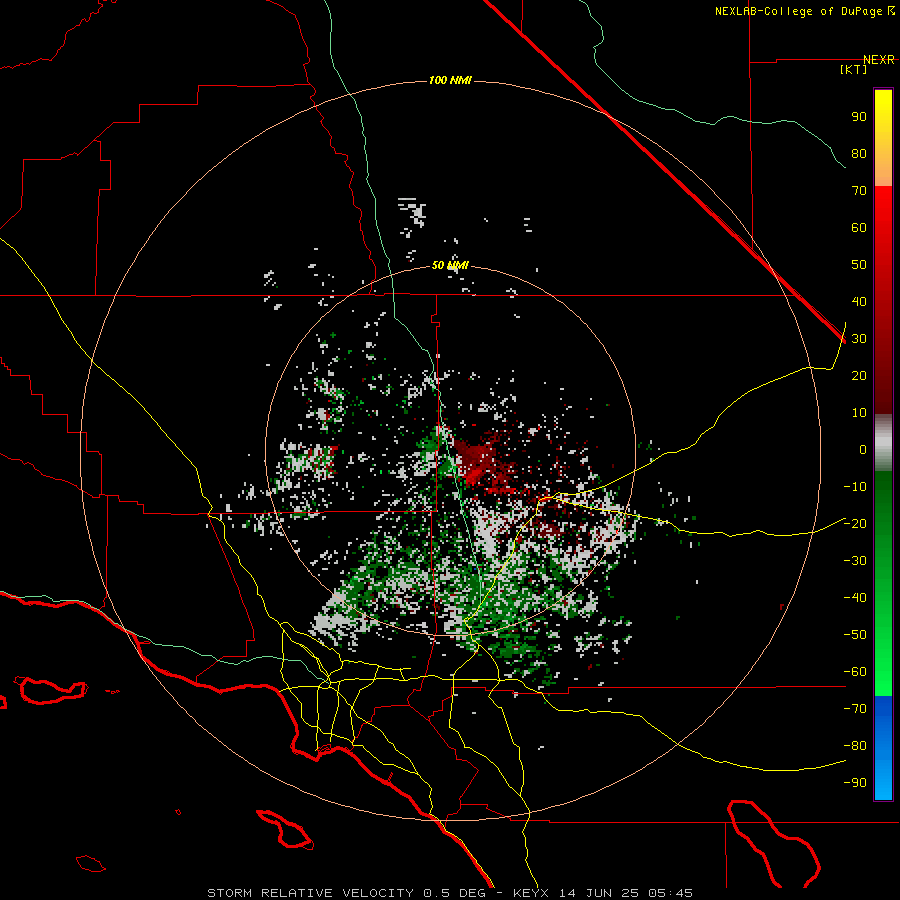Click the 05:45 timestamp text
This screenshot has height=900, width=900.
[670, 893]
